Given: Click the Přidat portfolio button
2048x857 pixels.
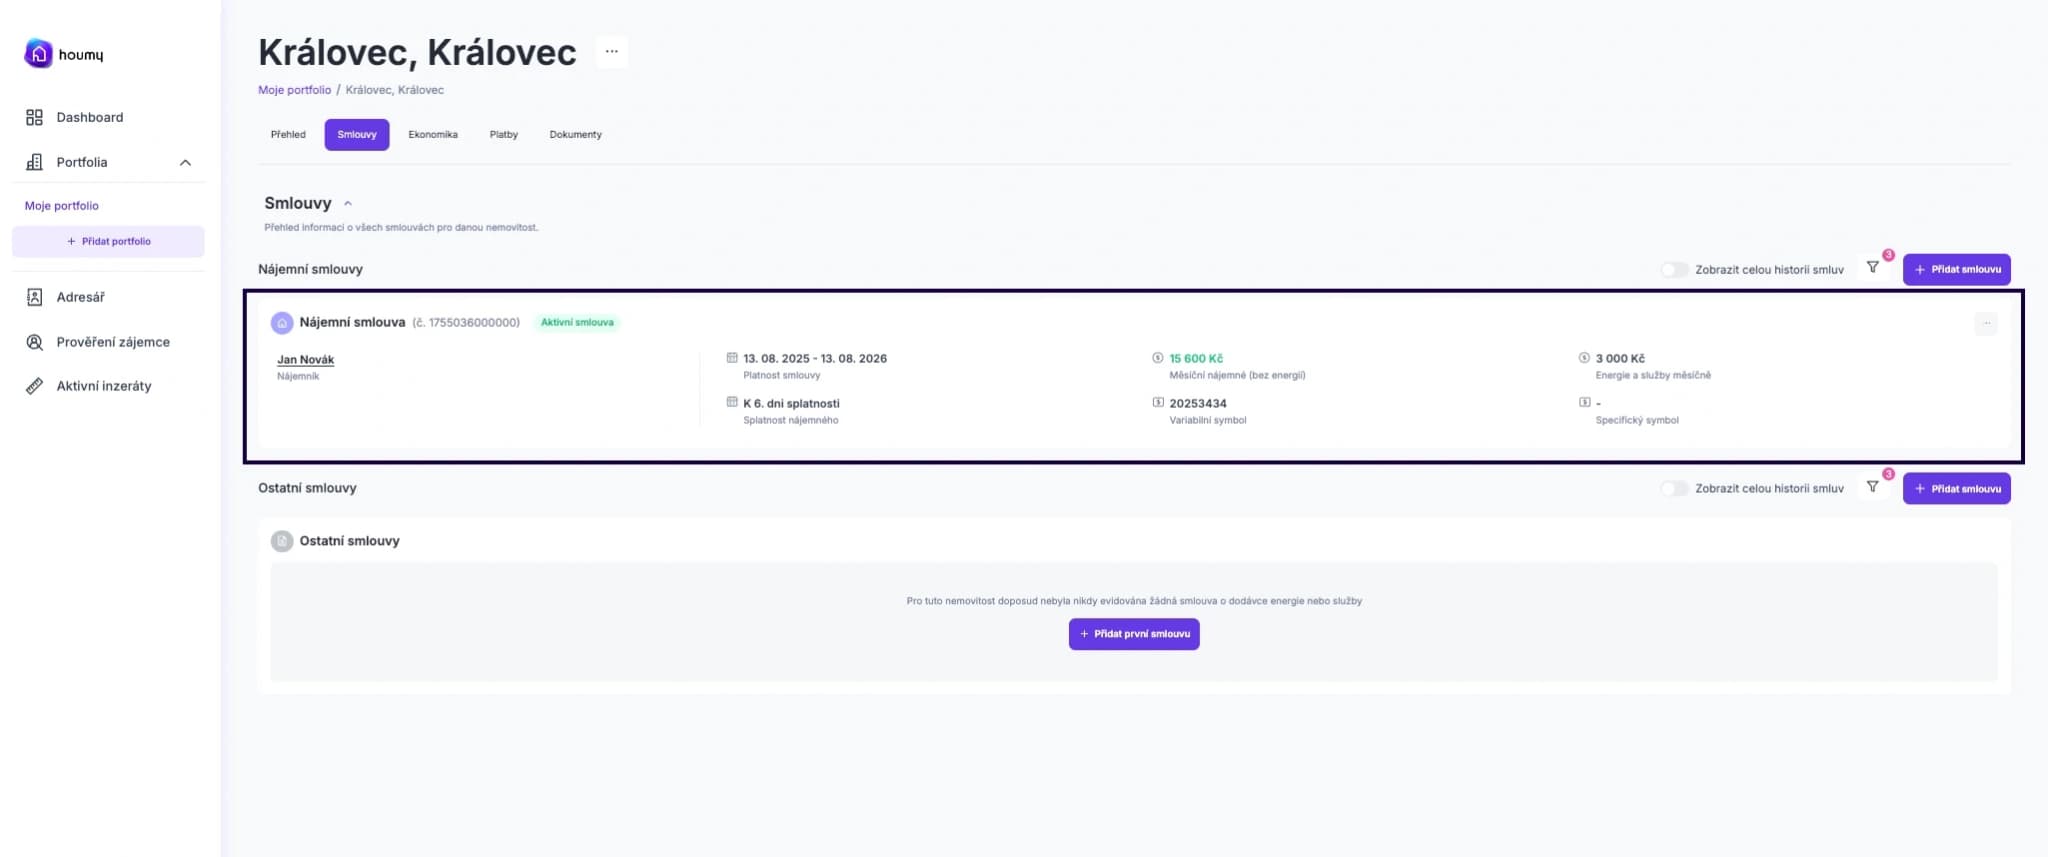Looking at the screenshot, I should [108, 242].
